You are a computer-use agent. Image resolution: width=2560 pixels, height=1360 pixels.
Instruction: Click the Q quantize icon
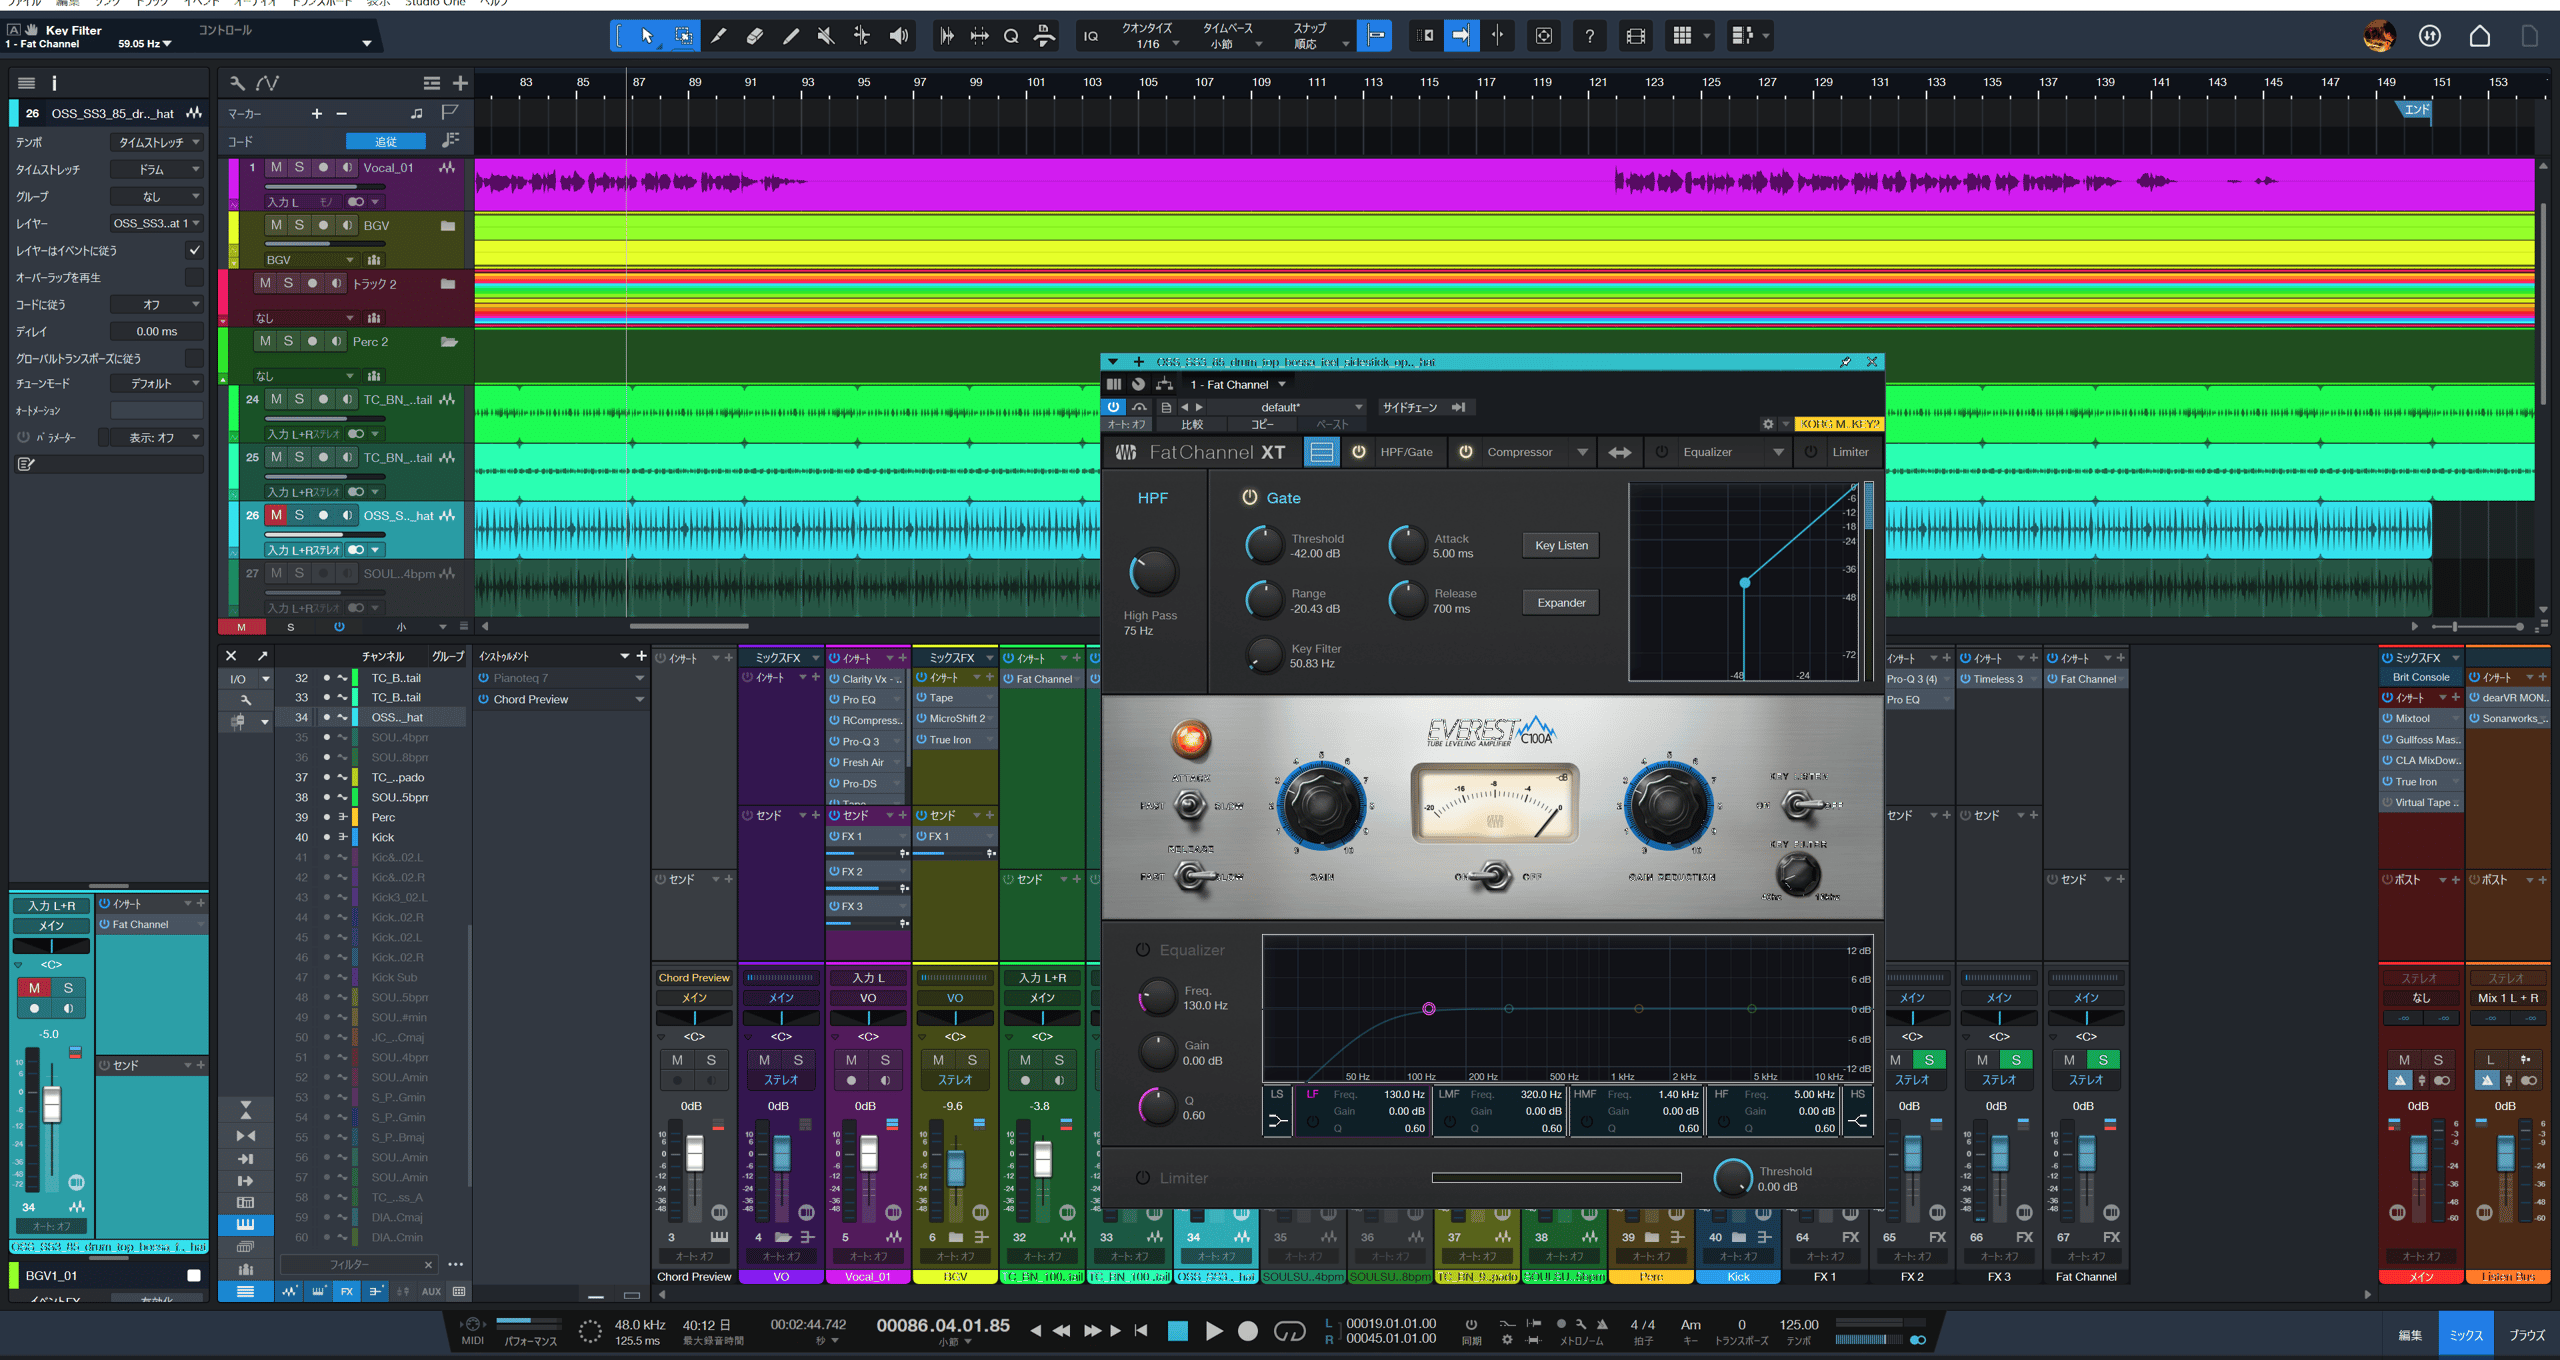[x=1011, y=36]
